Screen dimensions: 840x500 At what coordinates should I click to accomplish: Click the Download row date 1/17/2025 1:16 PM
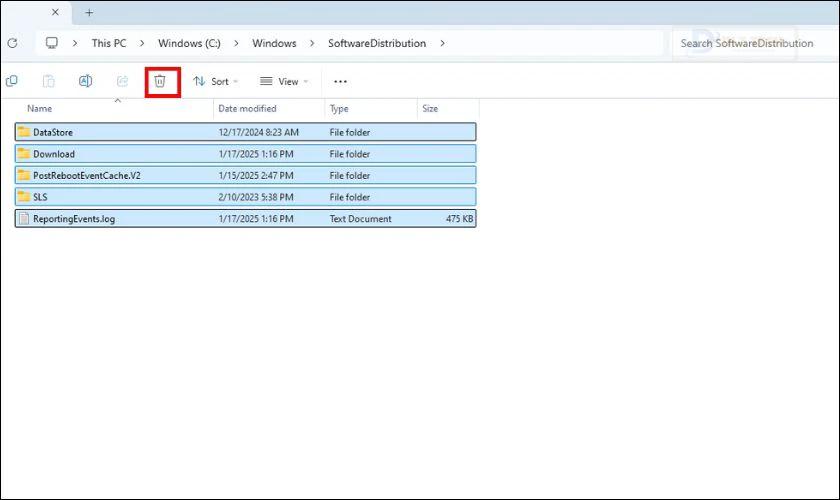(x=256, y=154)
